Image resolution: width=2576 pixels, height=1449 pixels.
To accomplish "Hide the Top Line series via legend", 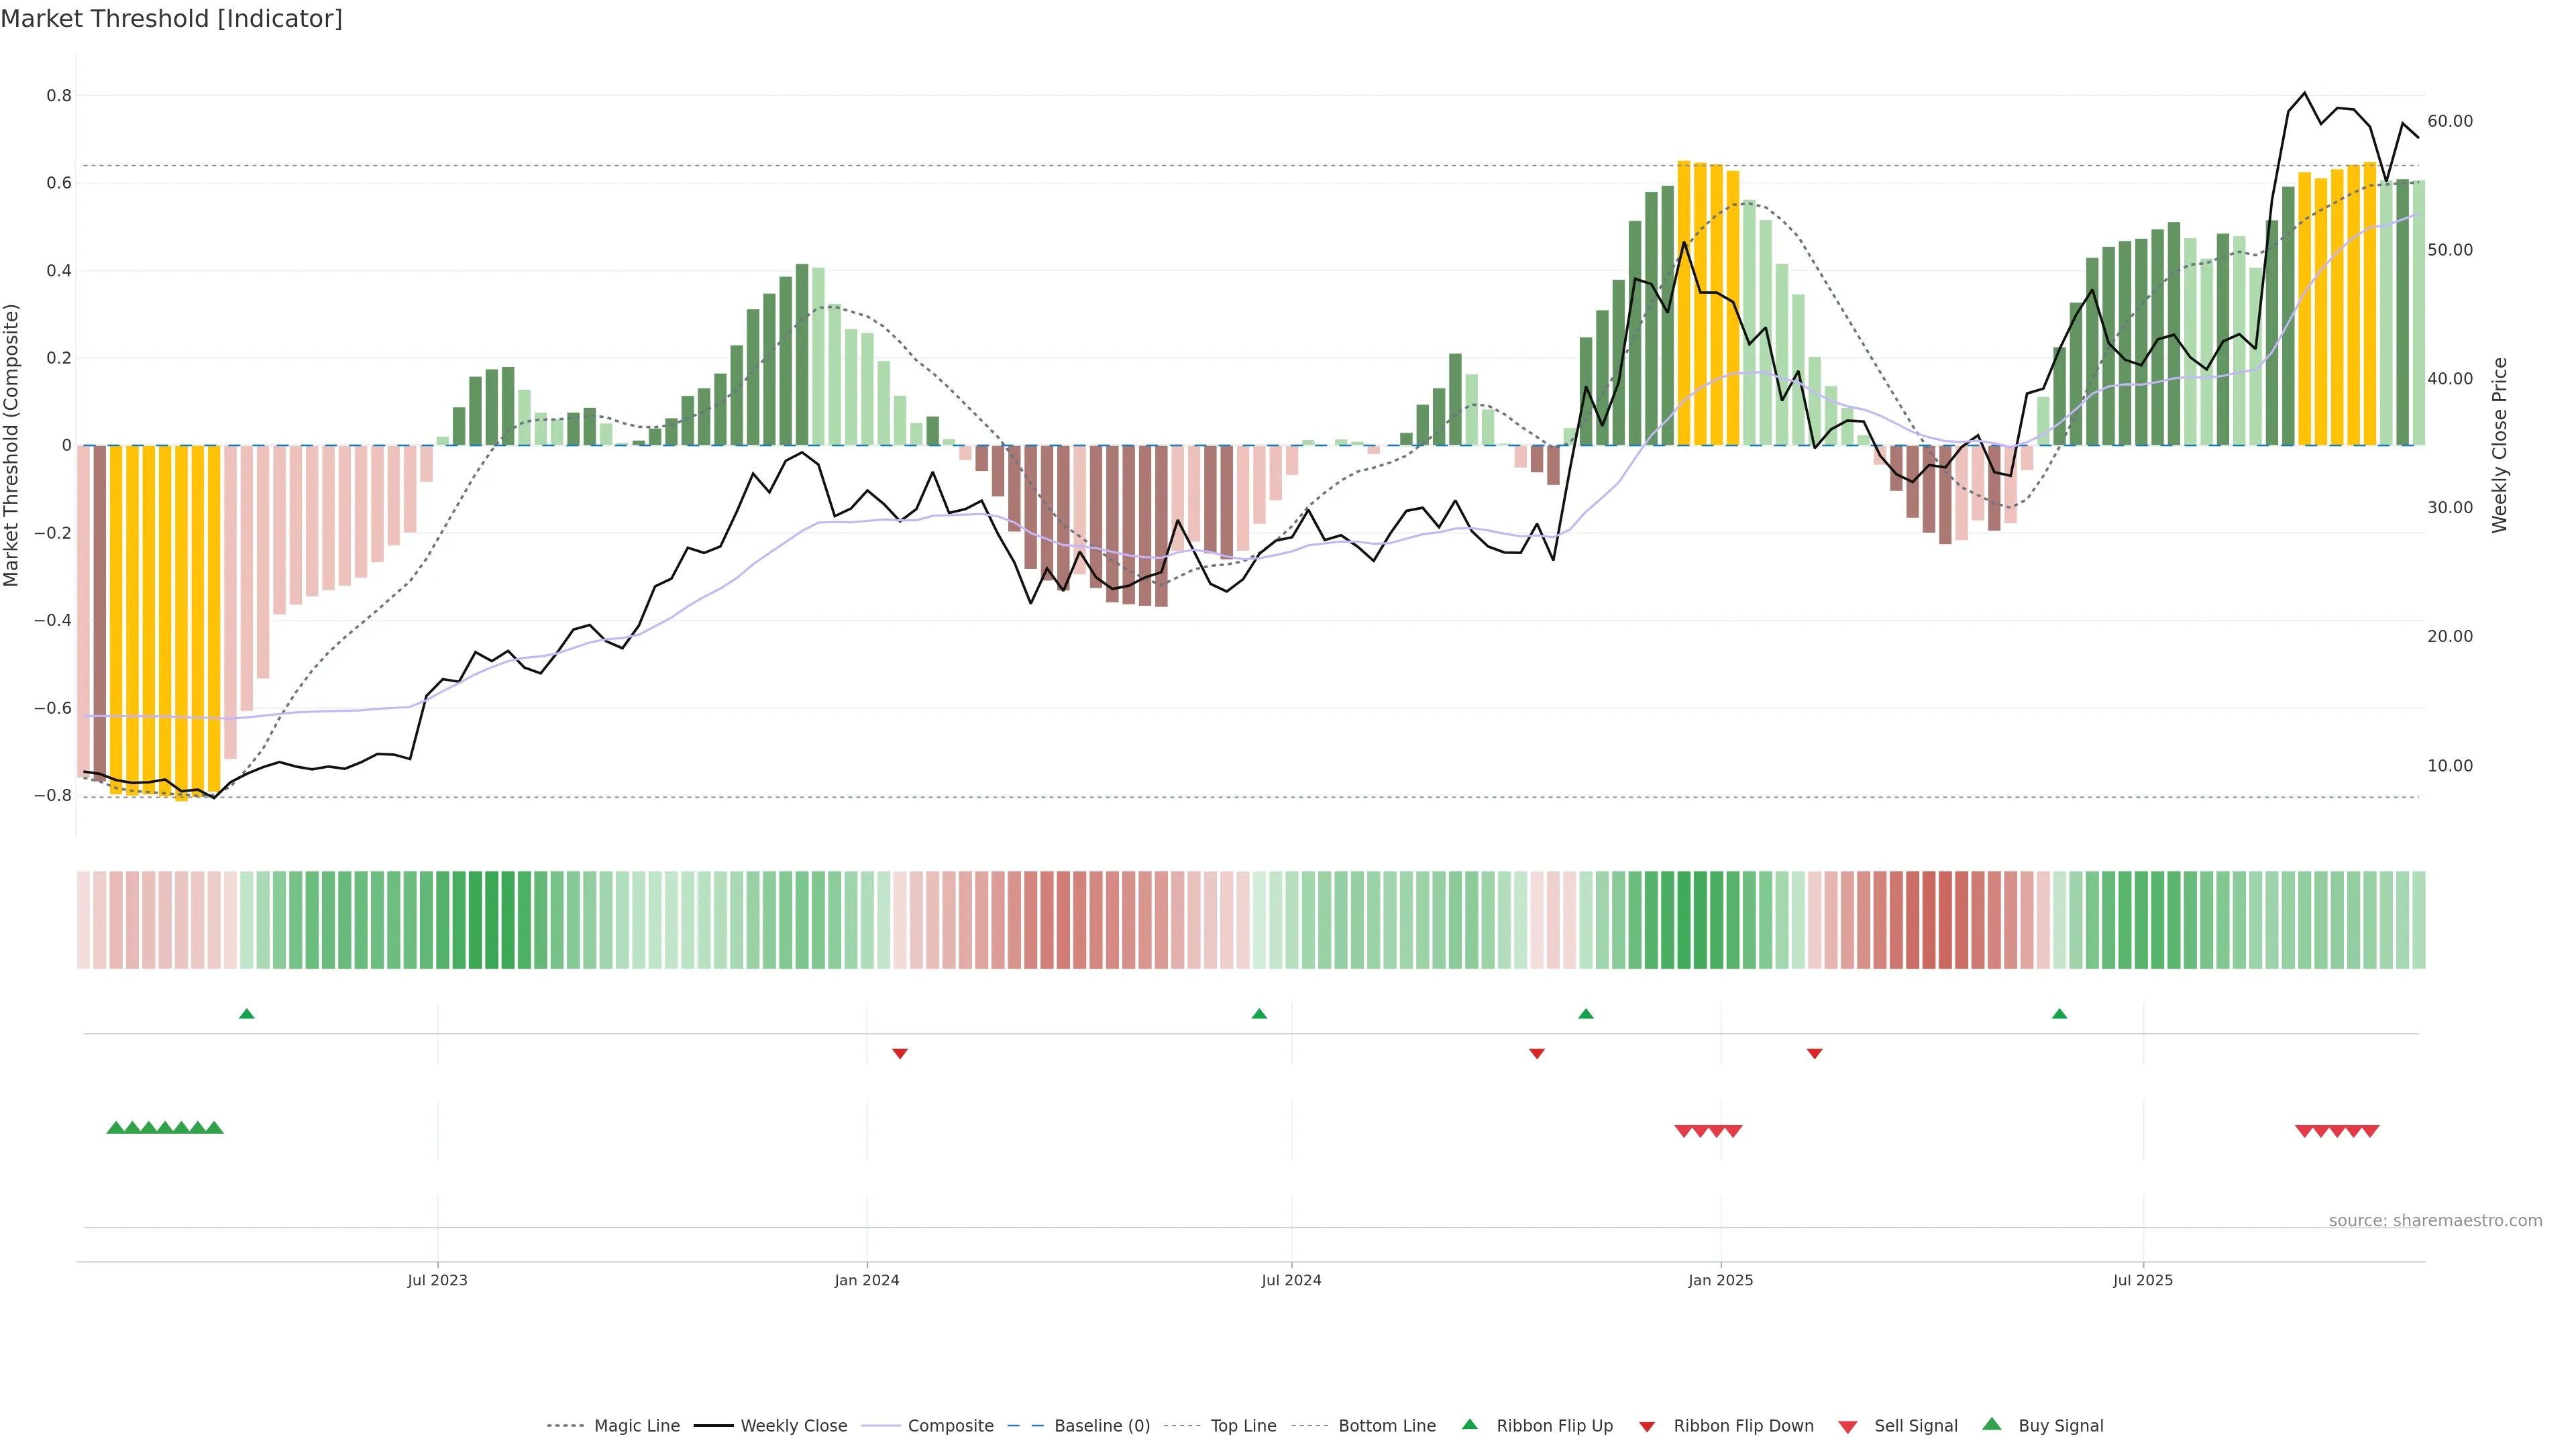I will click(x=1243, y=1426).
